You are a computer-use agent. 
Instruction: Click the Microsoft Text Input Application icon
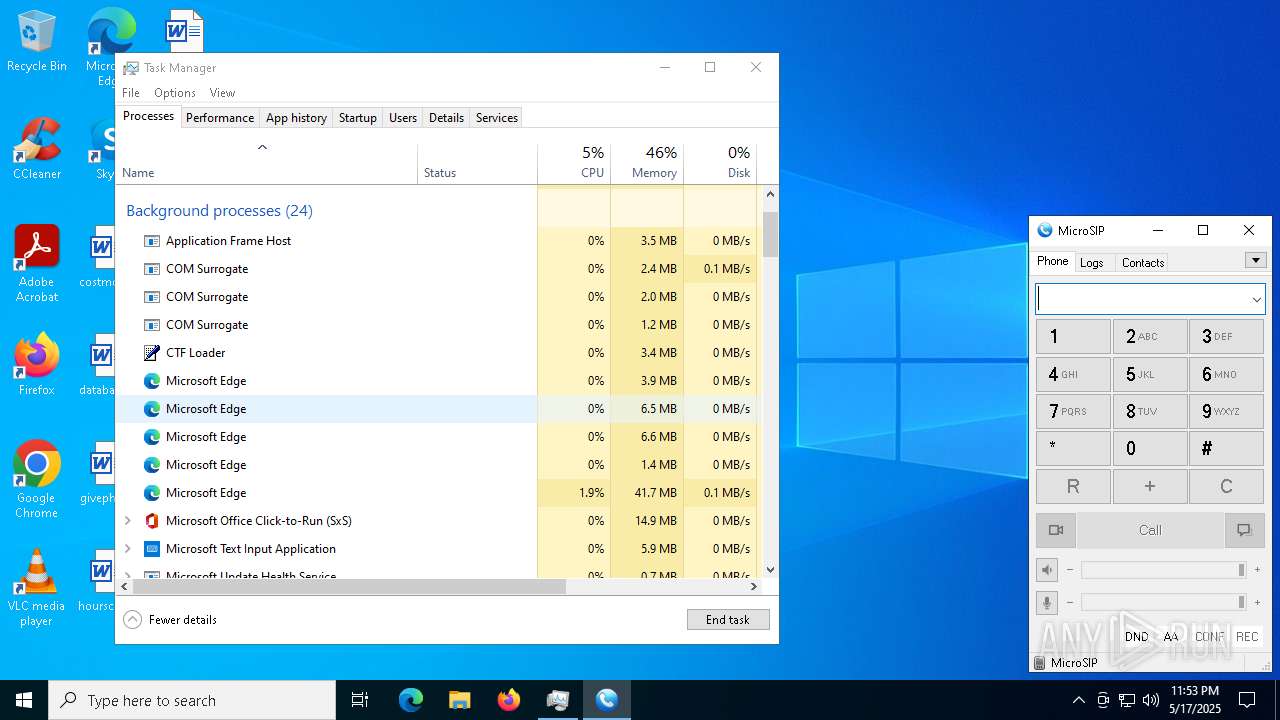click(x=152, y=549)
